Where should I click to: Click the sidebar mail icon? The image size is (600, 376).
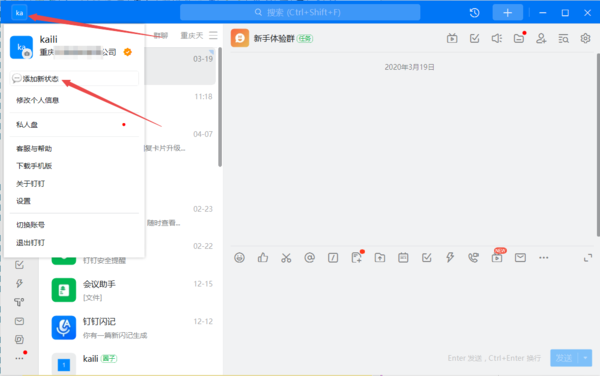(x=20, y=321)
